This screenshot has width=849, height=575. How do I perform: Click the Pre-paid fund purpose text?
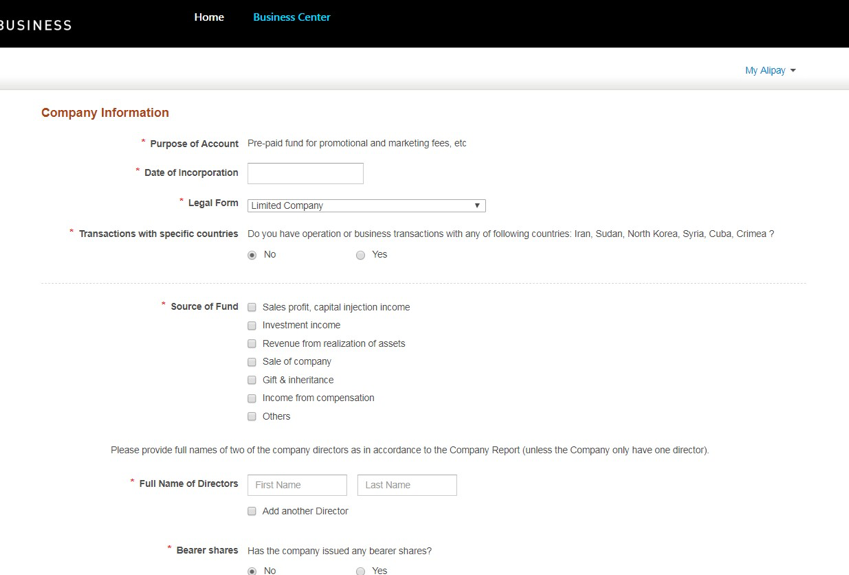tap(357, 143)
